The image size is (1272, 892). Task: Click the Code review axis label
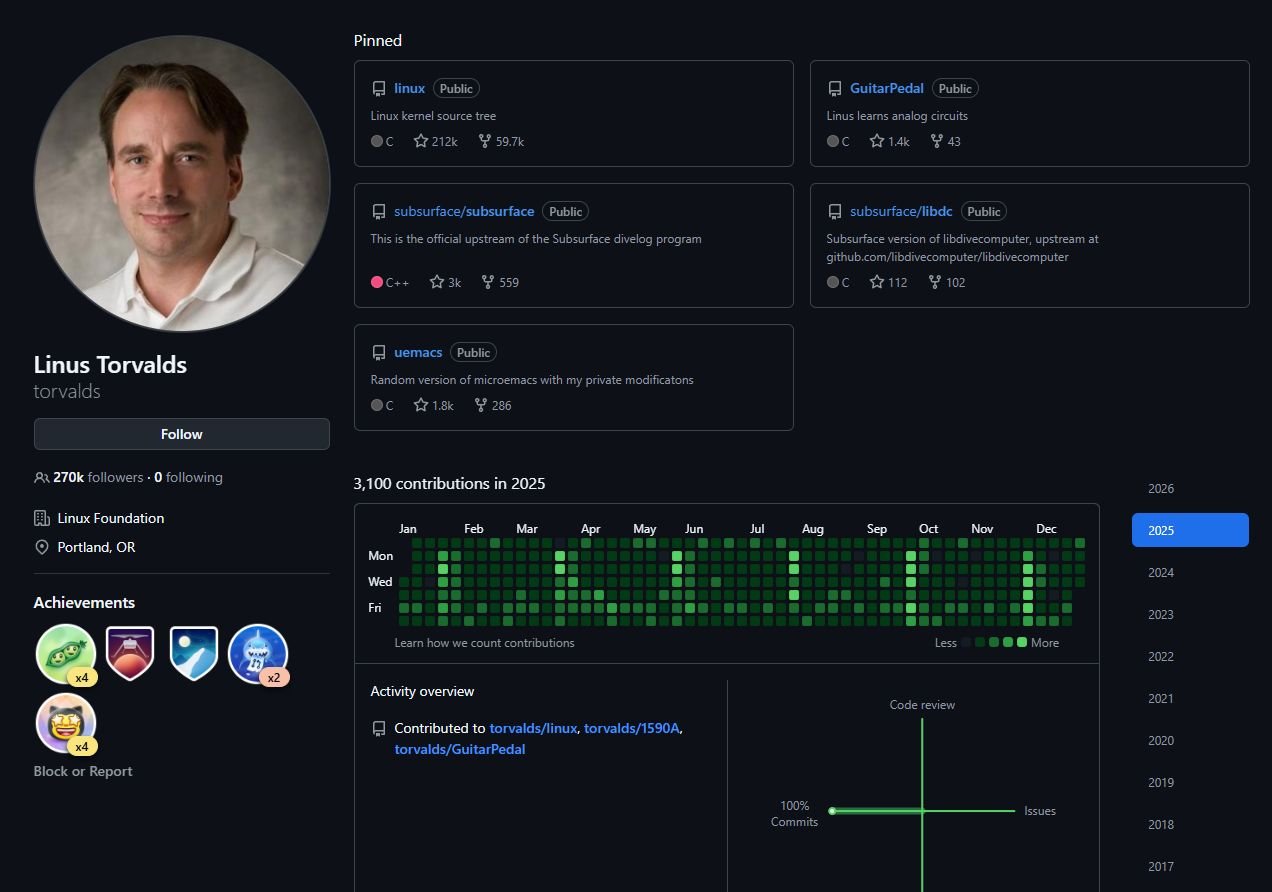[922, 705]
